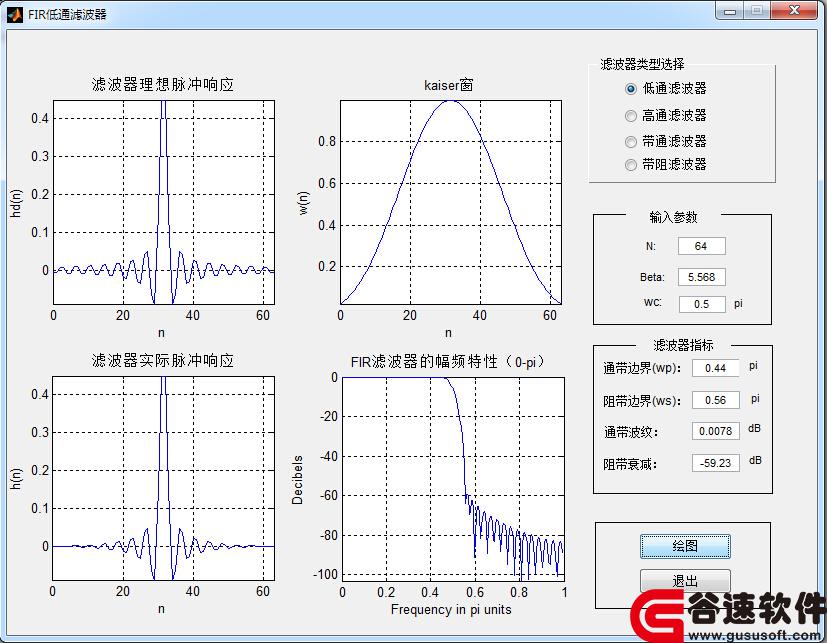Viewport: 827px width, 643px height.
Task: Choose the 带通滤波器 filter type
Action: click(x=666, y=141)
